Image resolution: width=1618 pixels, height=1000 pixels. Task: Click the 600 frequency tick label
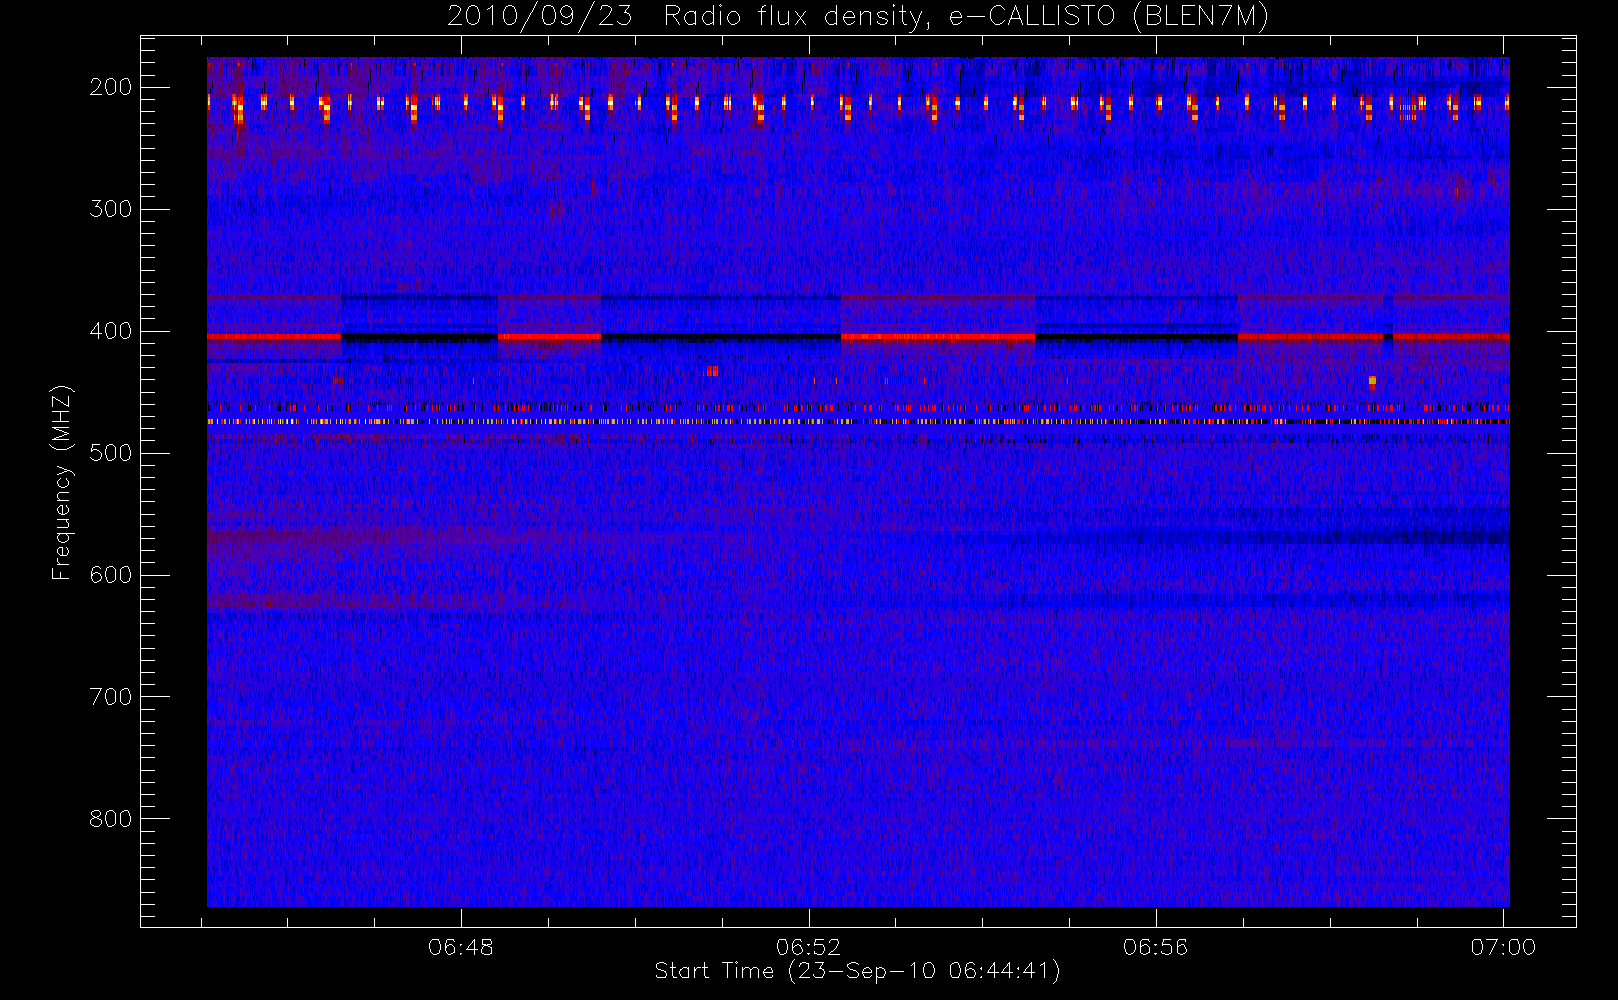pyautogui.click(x=110, y=575)
